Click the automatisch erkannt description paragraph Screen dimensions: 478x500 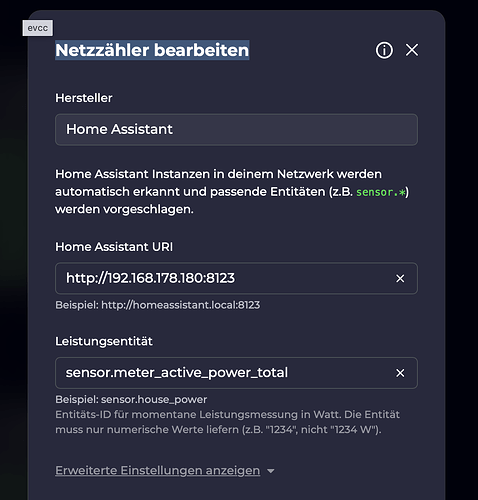[232, 192]
